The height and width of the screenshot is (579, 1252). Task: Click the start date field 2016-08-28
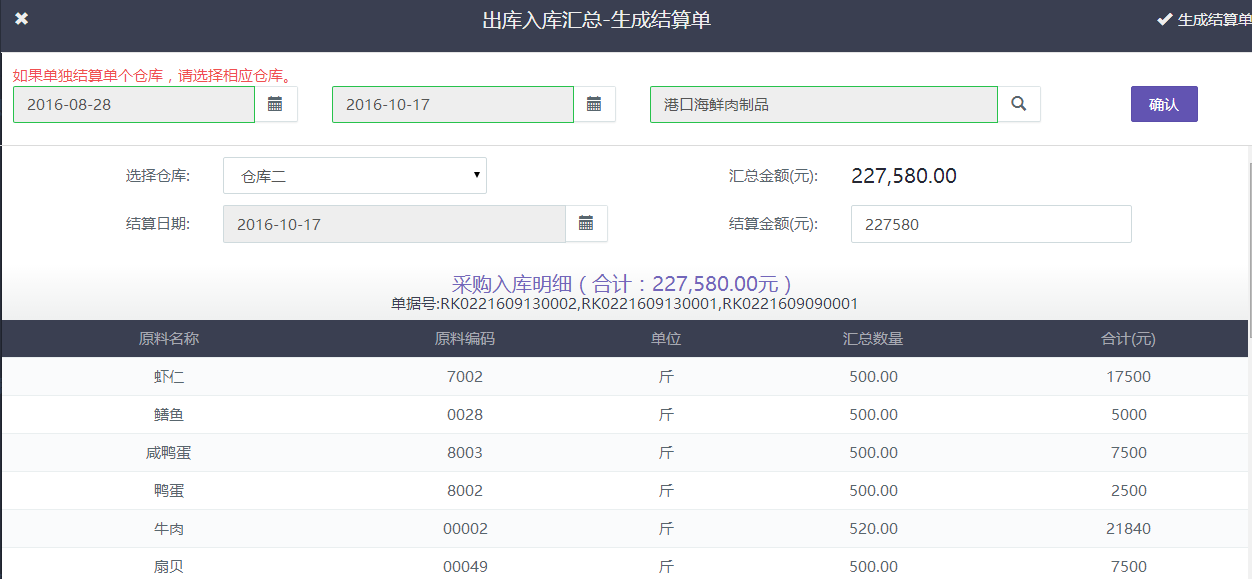click(x=134, y=104)
